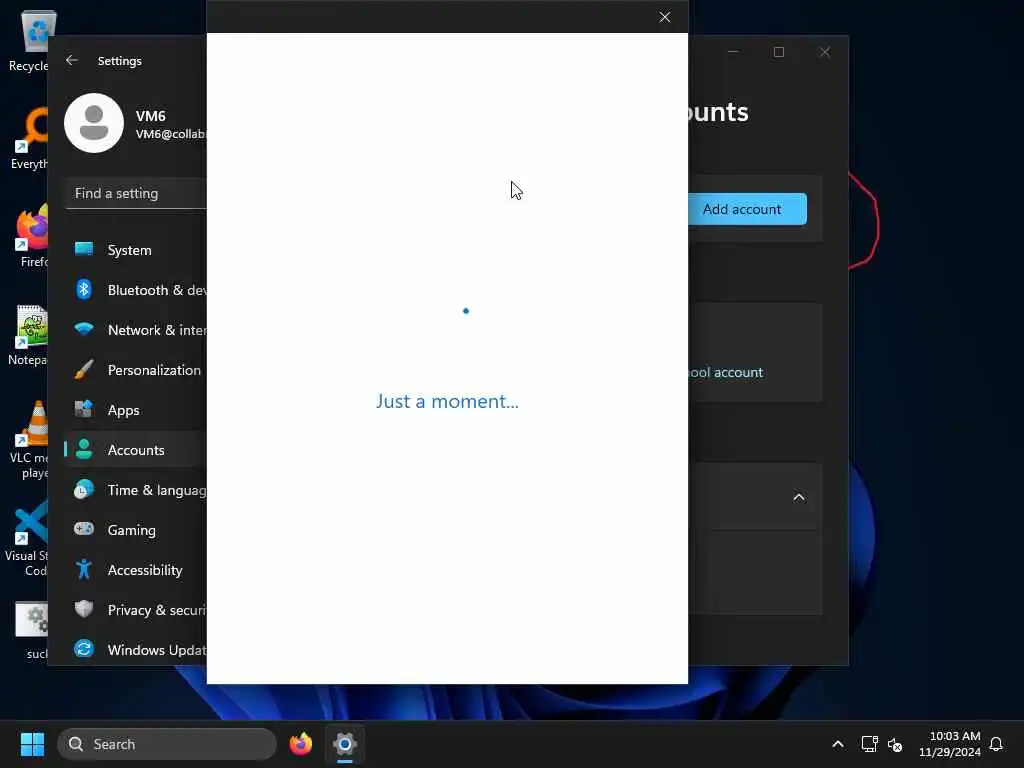Click the System display icon
This screenshot has width=1024, height=768.
[x=84, y=249]
